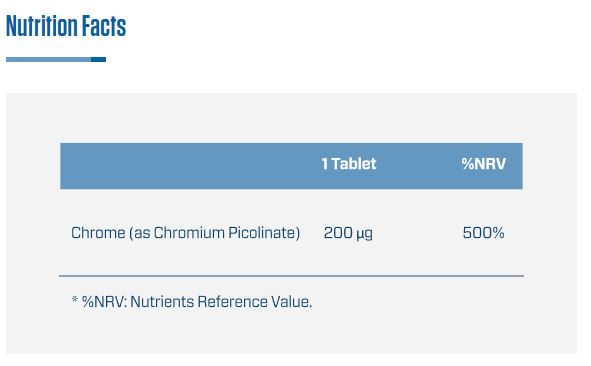Click the word Reference in footnote
Viewport: 591px width, 366px height.
click(x=232, y=302)
